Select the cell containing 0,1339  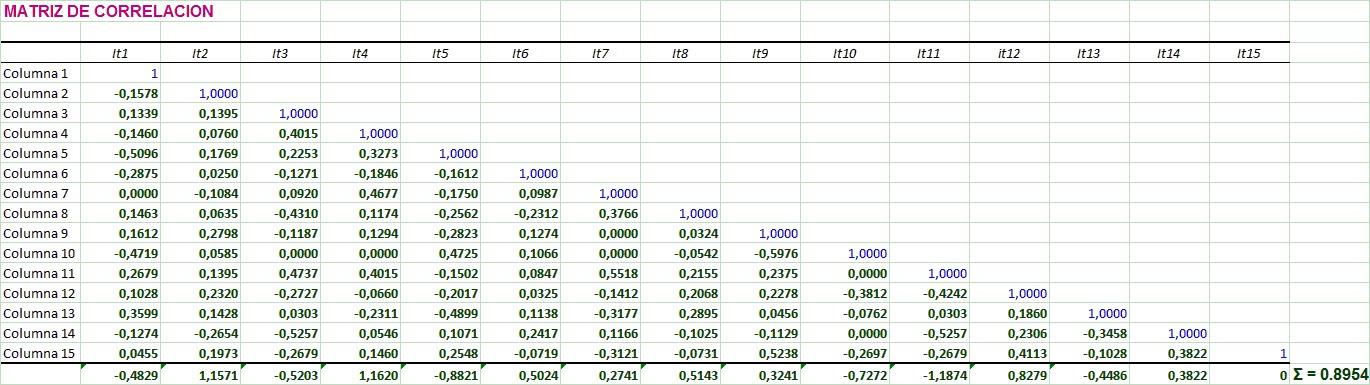(120, 113)
